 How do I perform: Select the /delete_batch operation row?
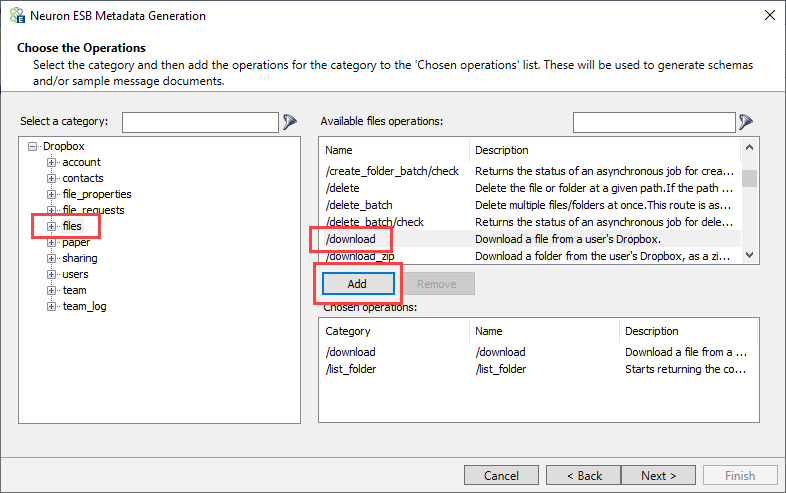[531, 205]
